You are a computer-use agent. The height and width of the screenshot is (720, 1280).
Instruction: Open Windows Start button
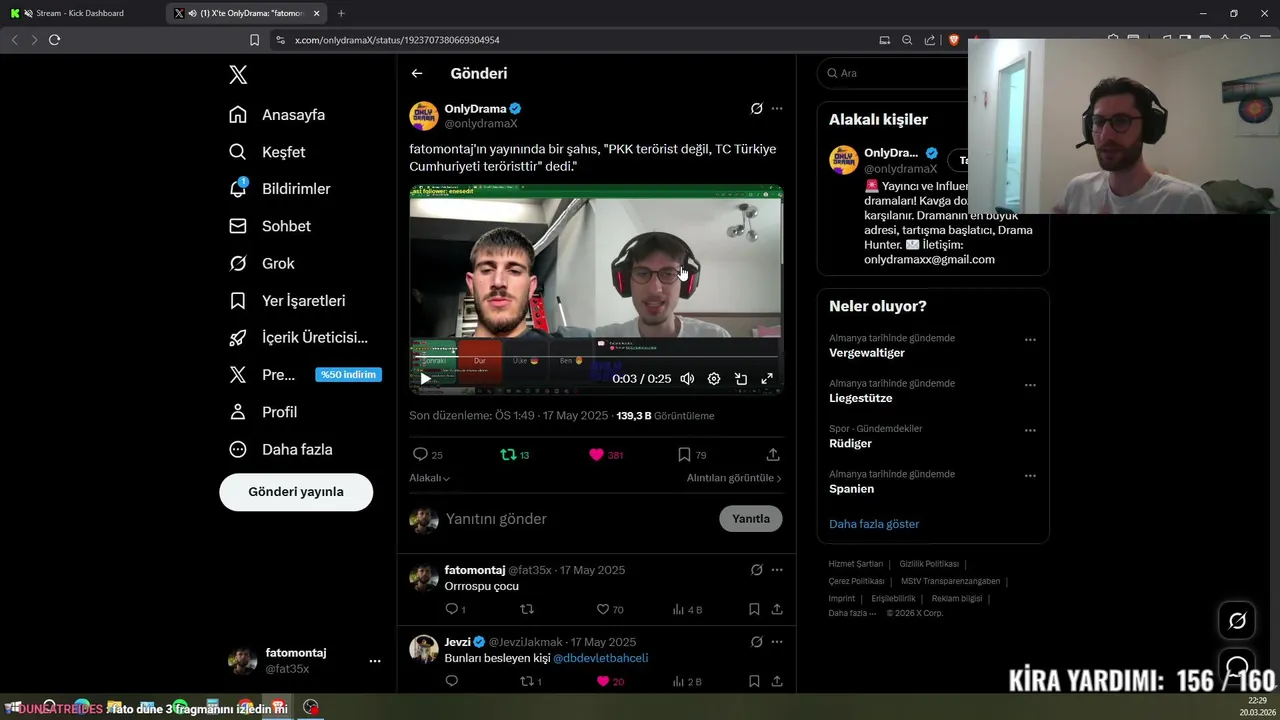coord(13,707)
